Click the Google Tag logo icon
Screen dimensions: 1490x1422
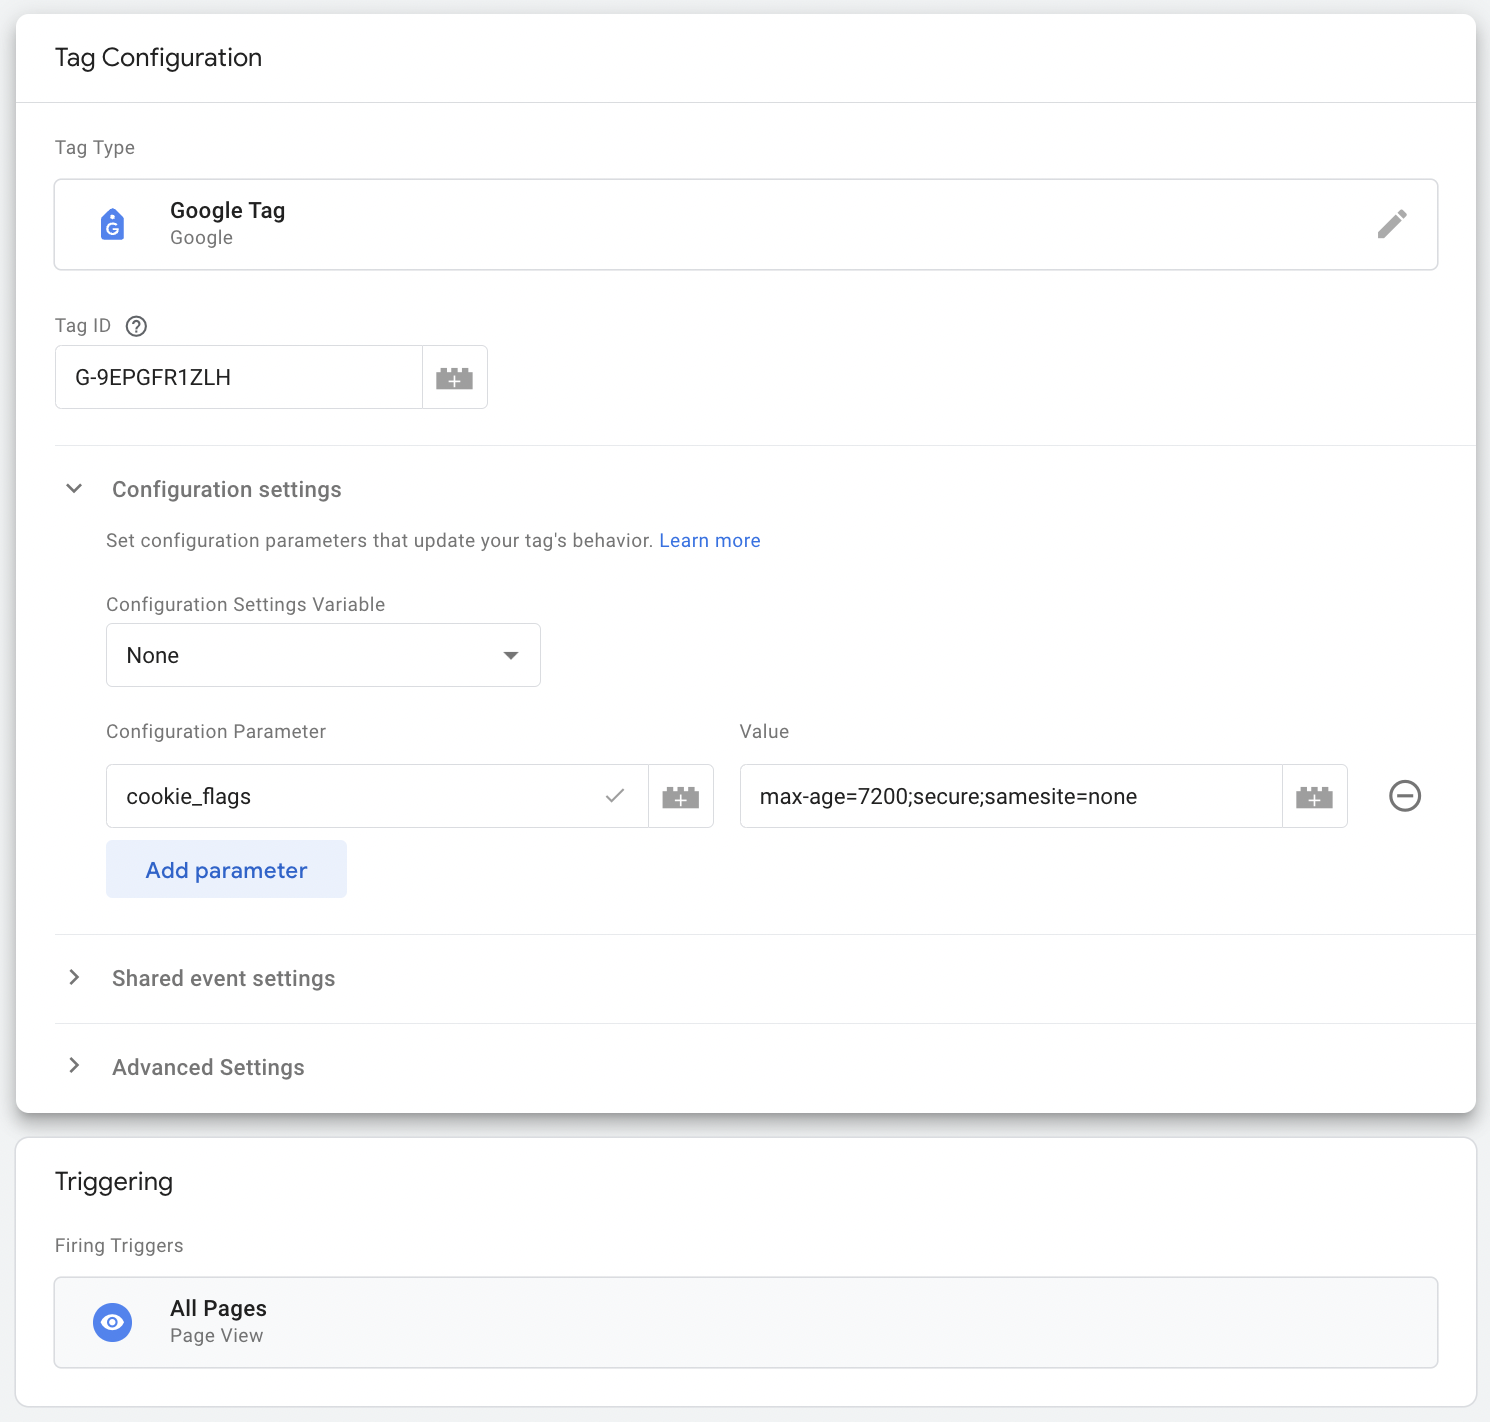coord(113,224)
